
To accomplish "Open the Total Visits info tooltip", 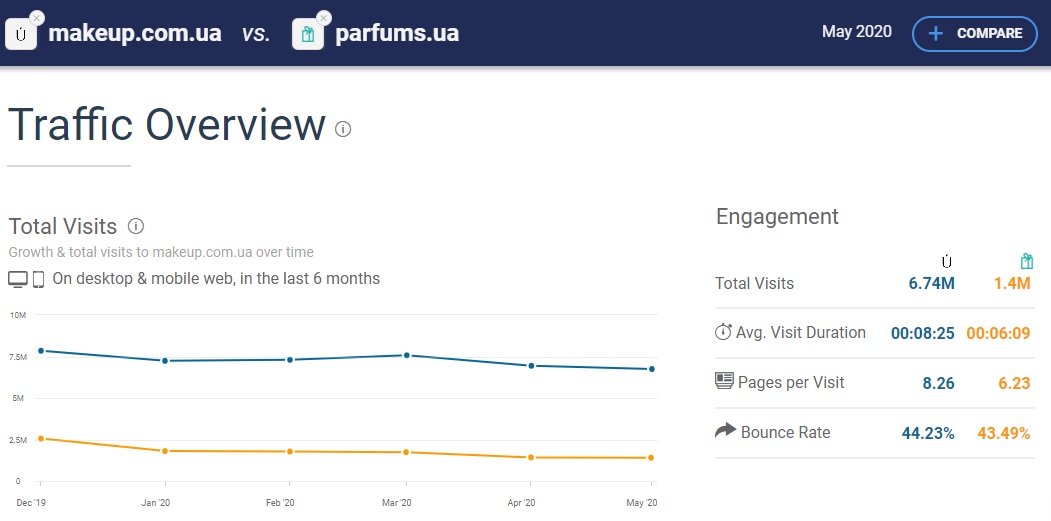I will (x=136, y=226).
